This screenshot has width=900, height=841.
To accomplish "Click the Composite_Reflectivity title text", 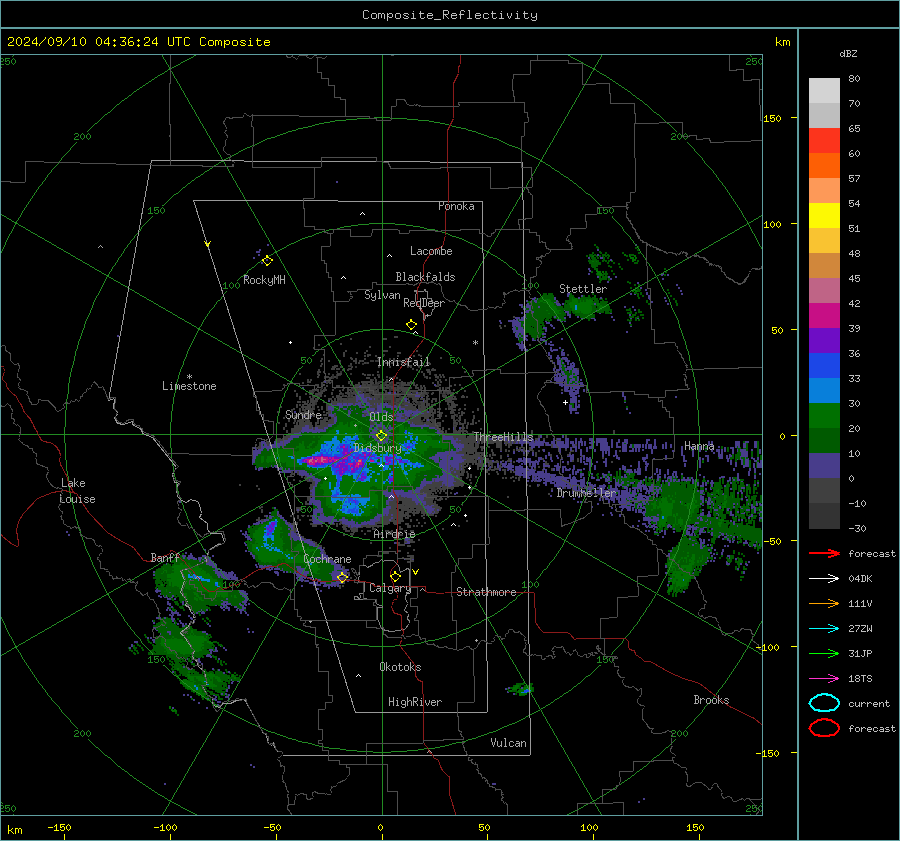I will (450, 15).
